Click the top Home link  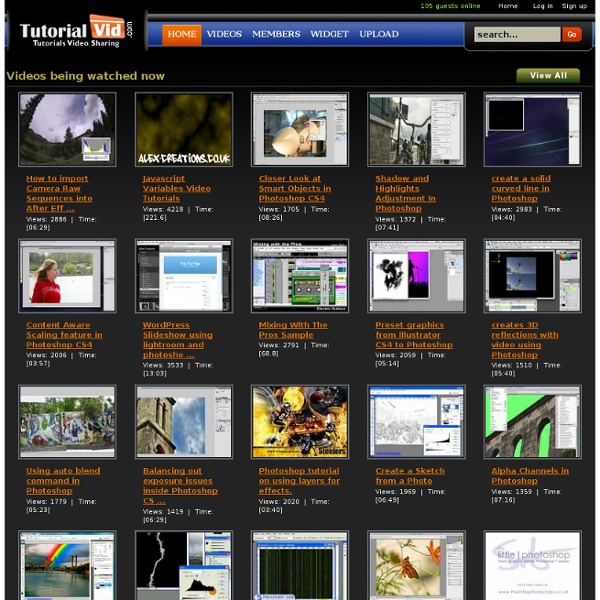[x=508, y=6]
